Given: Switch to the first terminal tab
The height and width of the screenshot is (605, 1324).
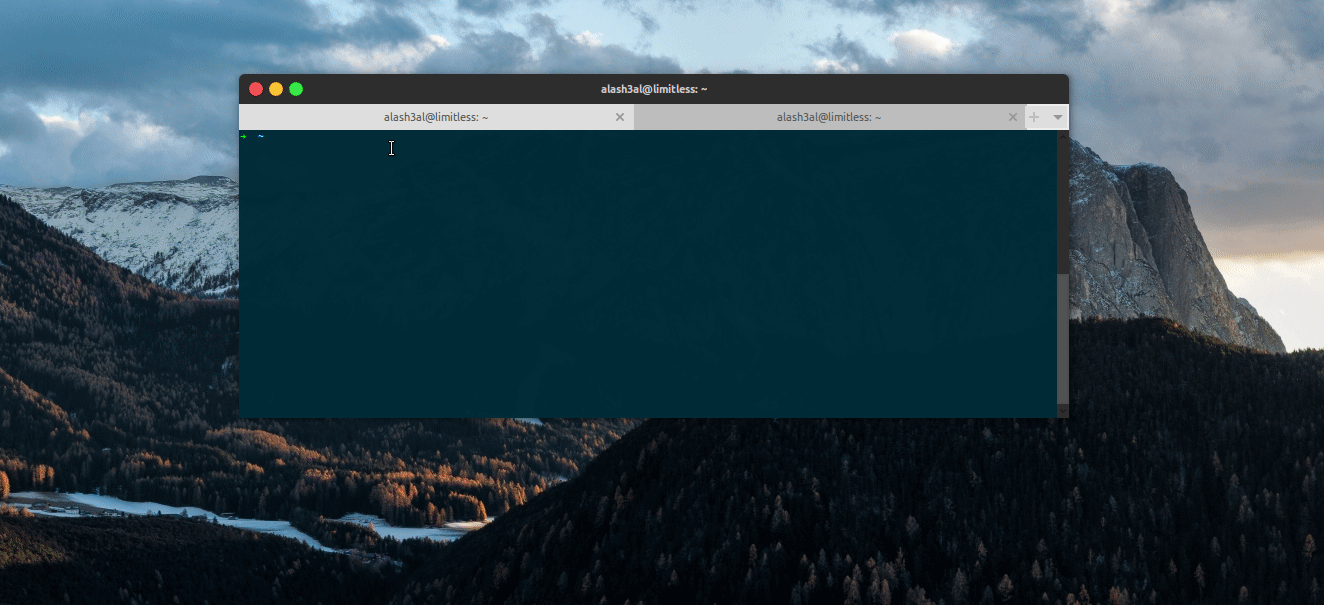Looking at the screenshot, I should click(x=436, y=117).
